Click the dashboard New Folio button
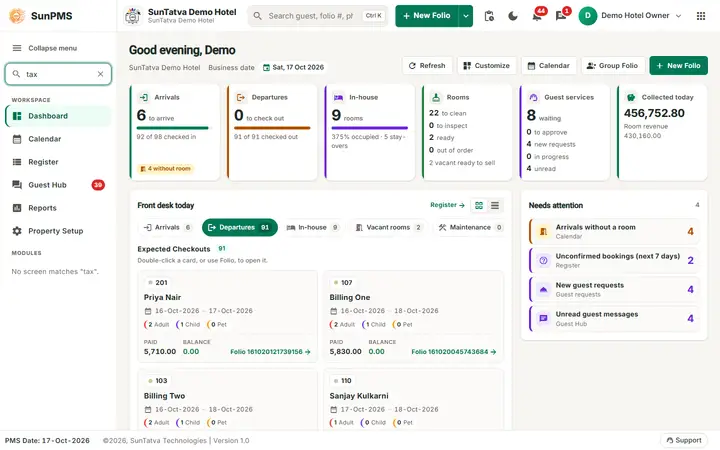720x450 pixels. point(678,66)
